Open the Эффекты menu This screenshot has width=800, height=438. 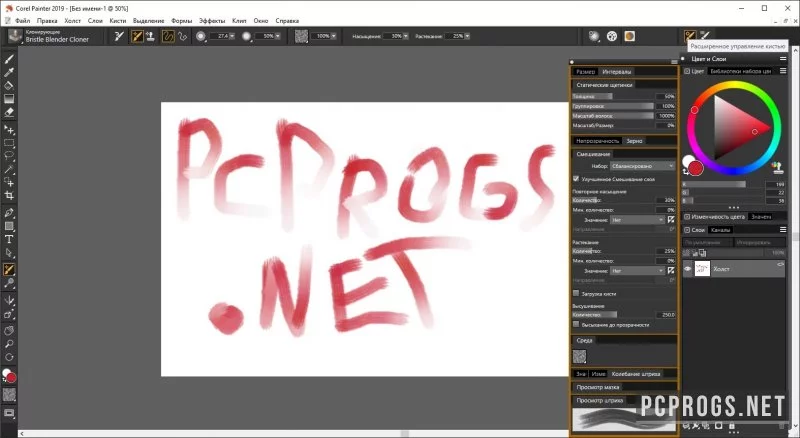(x=212, y=21)
